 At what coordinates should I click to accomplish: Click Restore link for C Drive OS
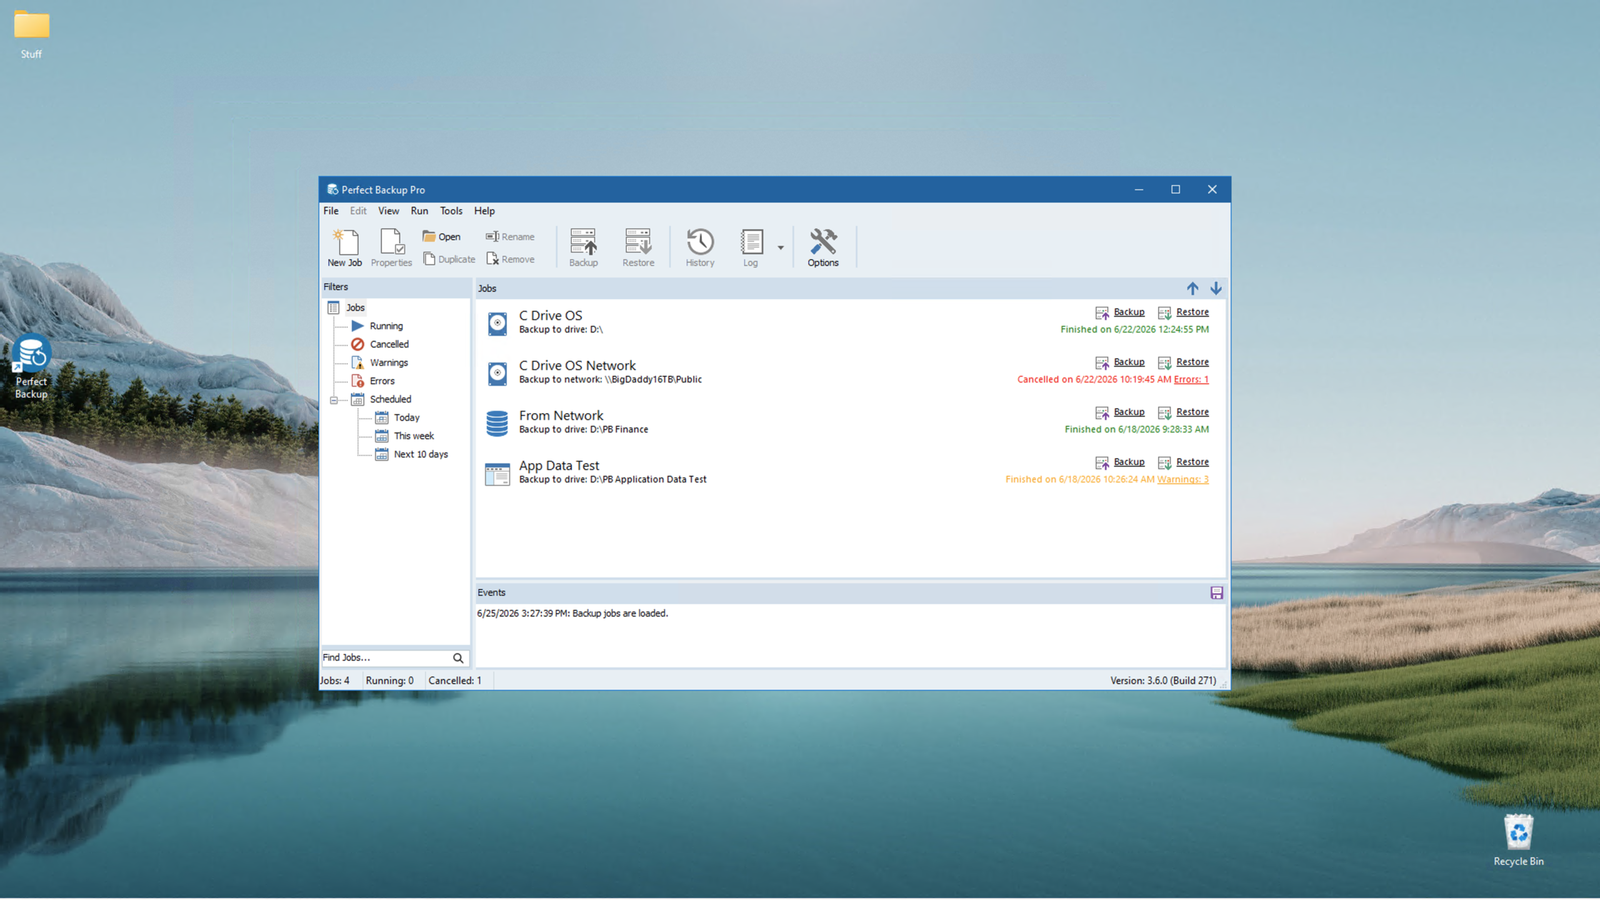click(1192, 312)
